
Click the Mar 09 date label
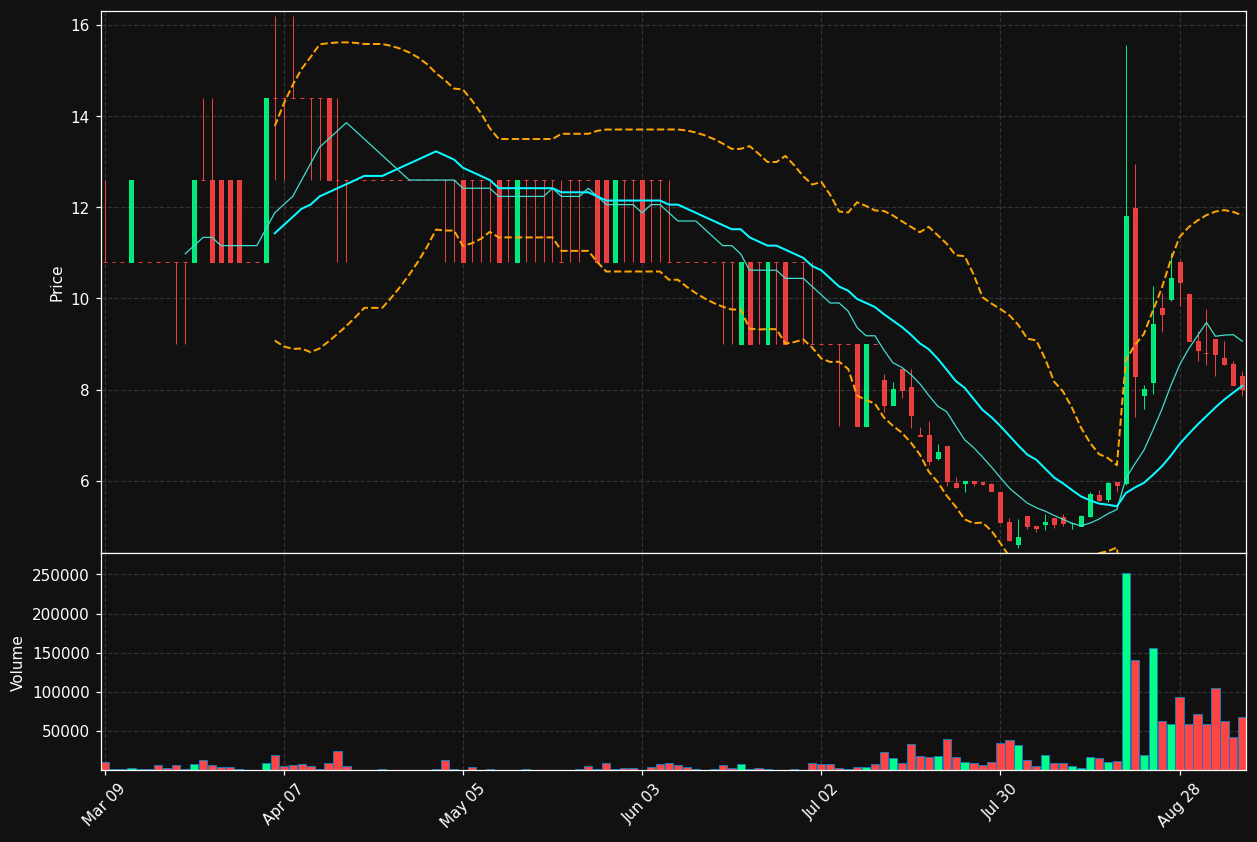pos(103,803)
